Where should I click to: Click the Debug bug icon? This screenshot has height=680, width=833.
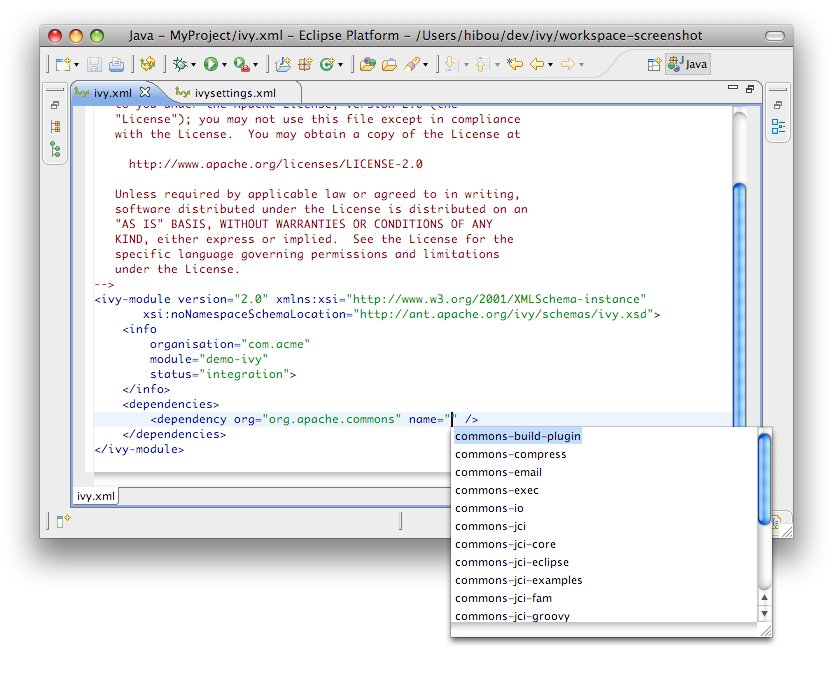pos(180,65)
